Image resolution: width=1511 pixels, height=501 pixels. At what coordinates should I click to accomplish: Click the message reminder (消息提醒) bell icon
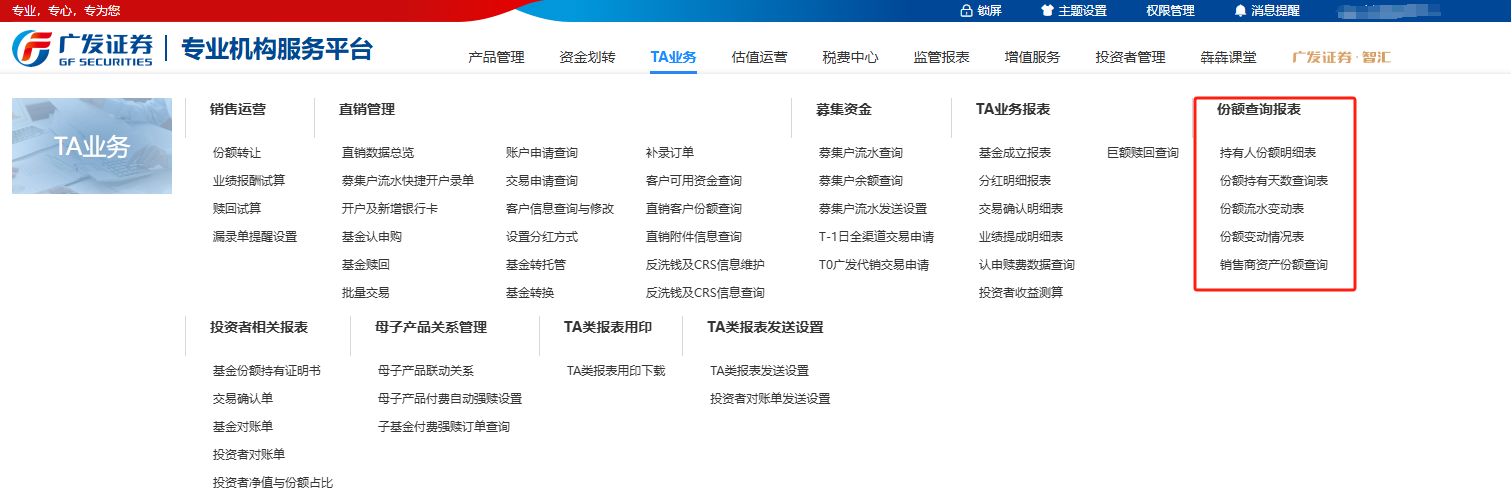click(x=1240, y=11)
